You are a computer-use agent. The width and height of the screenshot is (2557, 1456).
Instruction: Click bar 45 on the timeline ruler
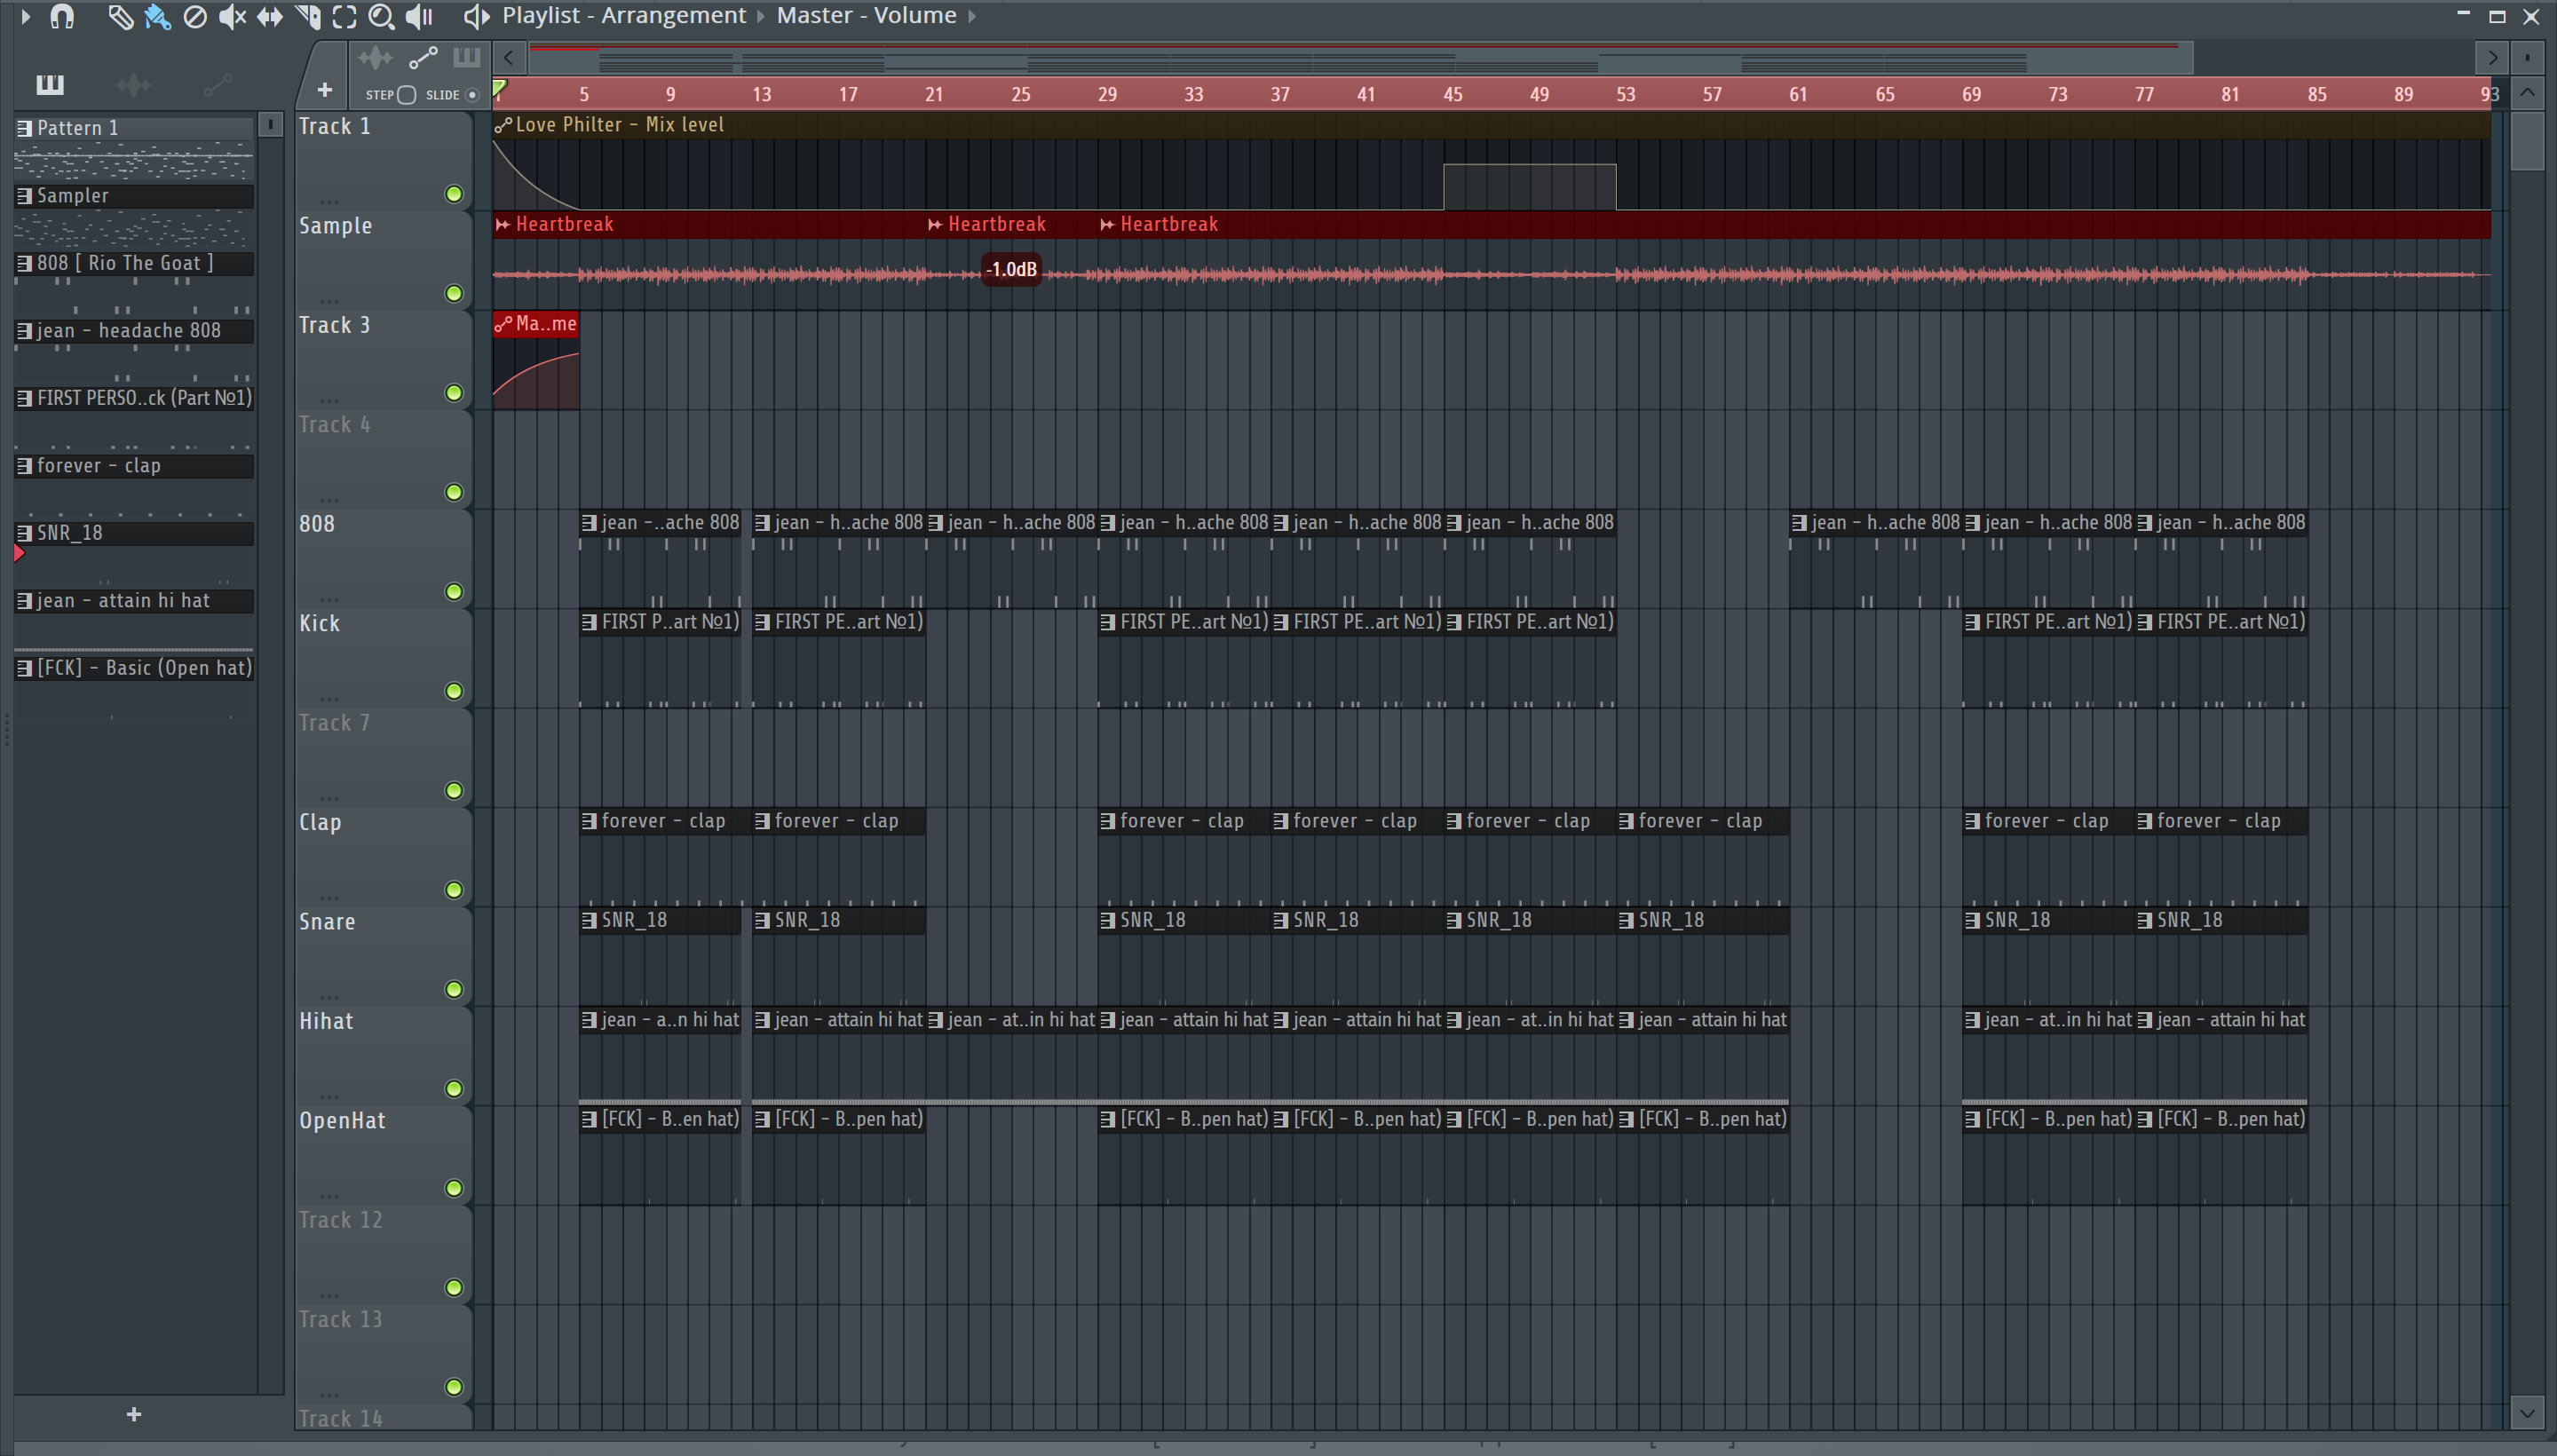1452,95
